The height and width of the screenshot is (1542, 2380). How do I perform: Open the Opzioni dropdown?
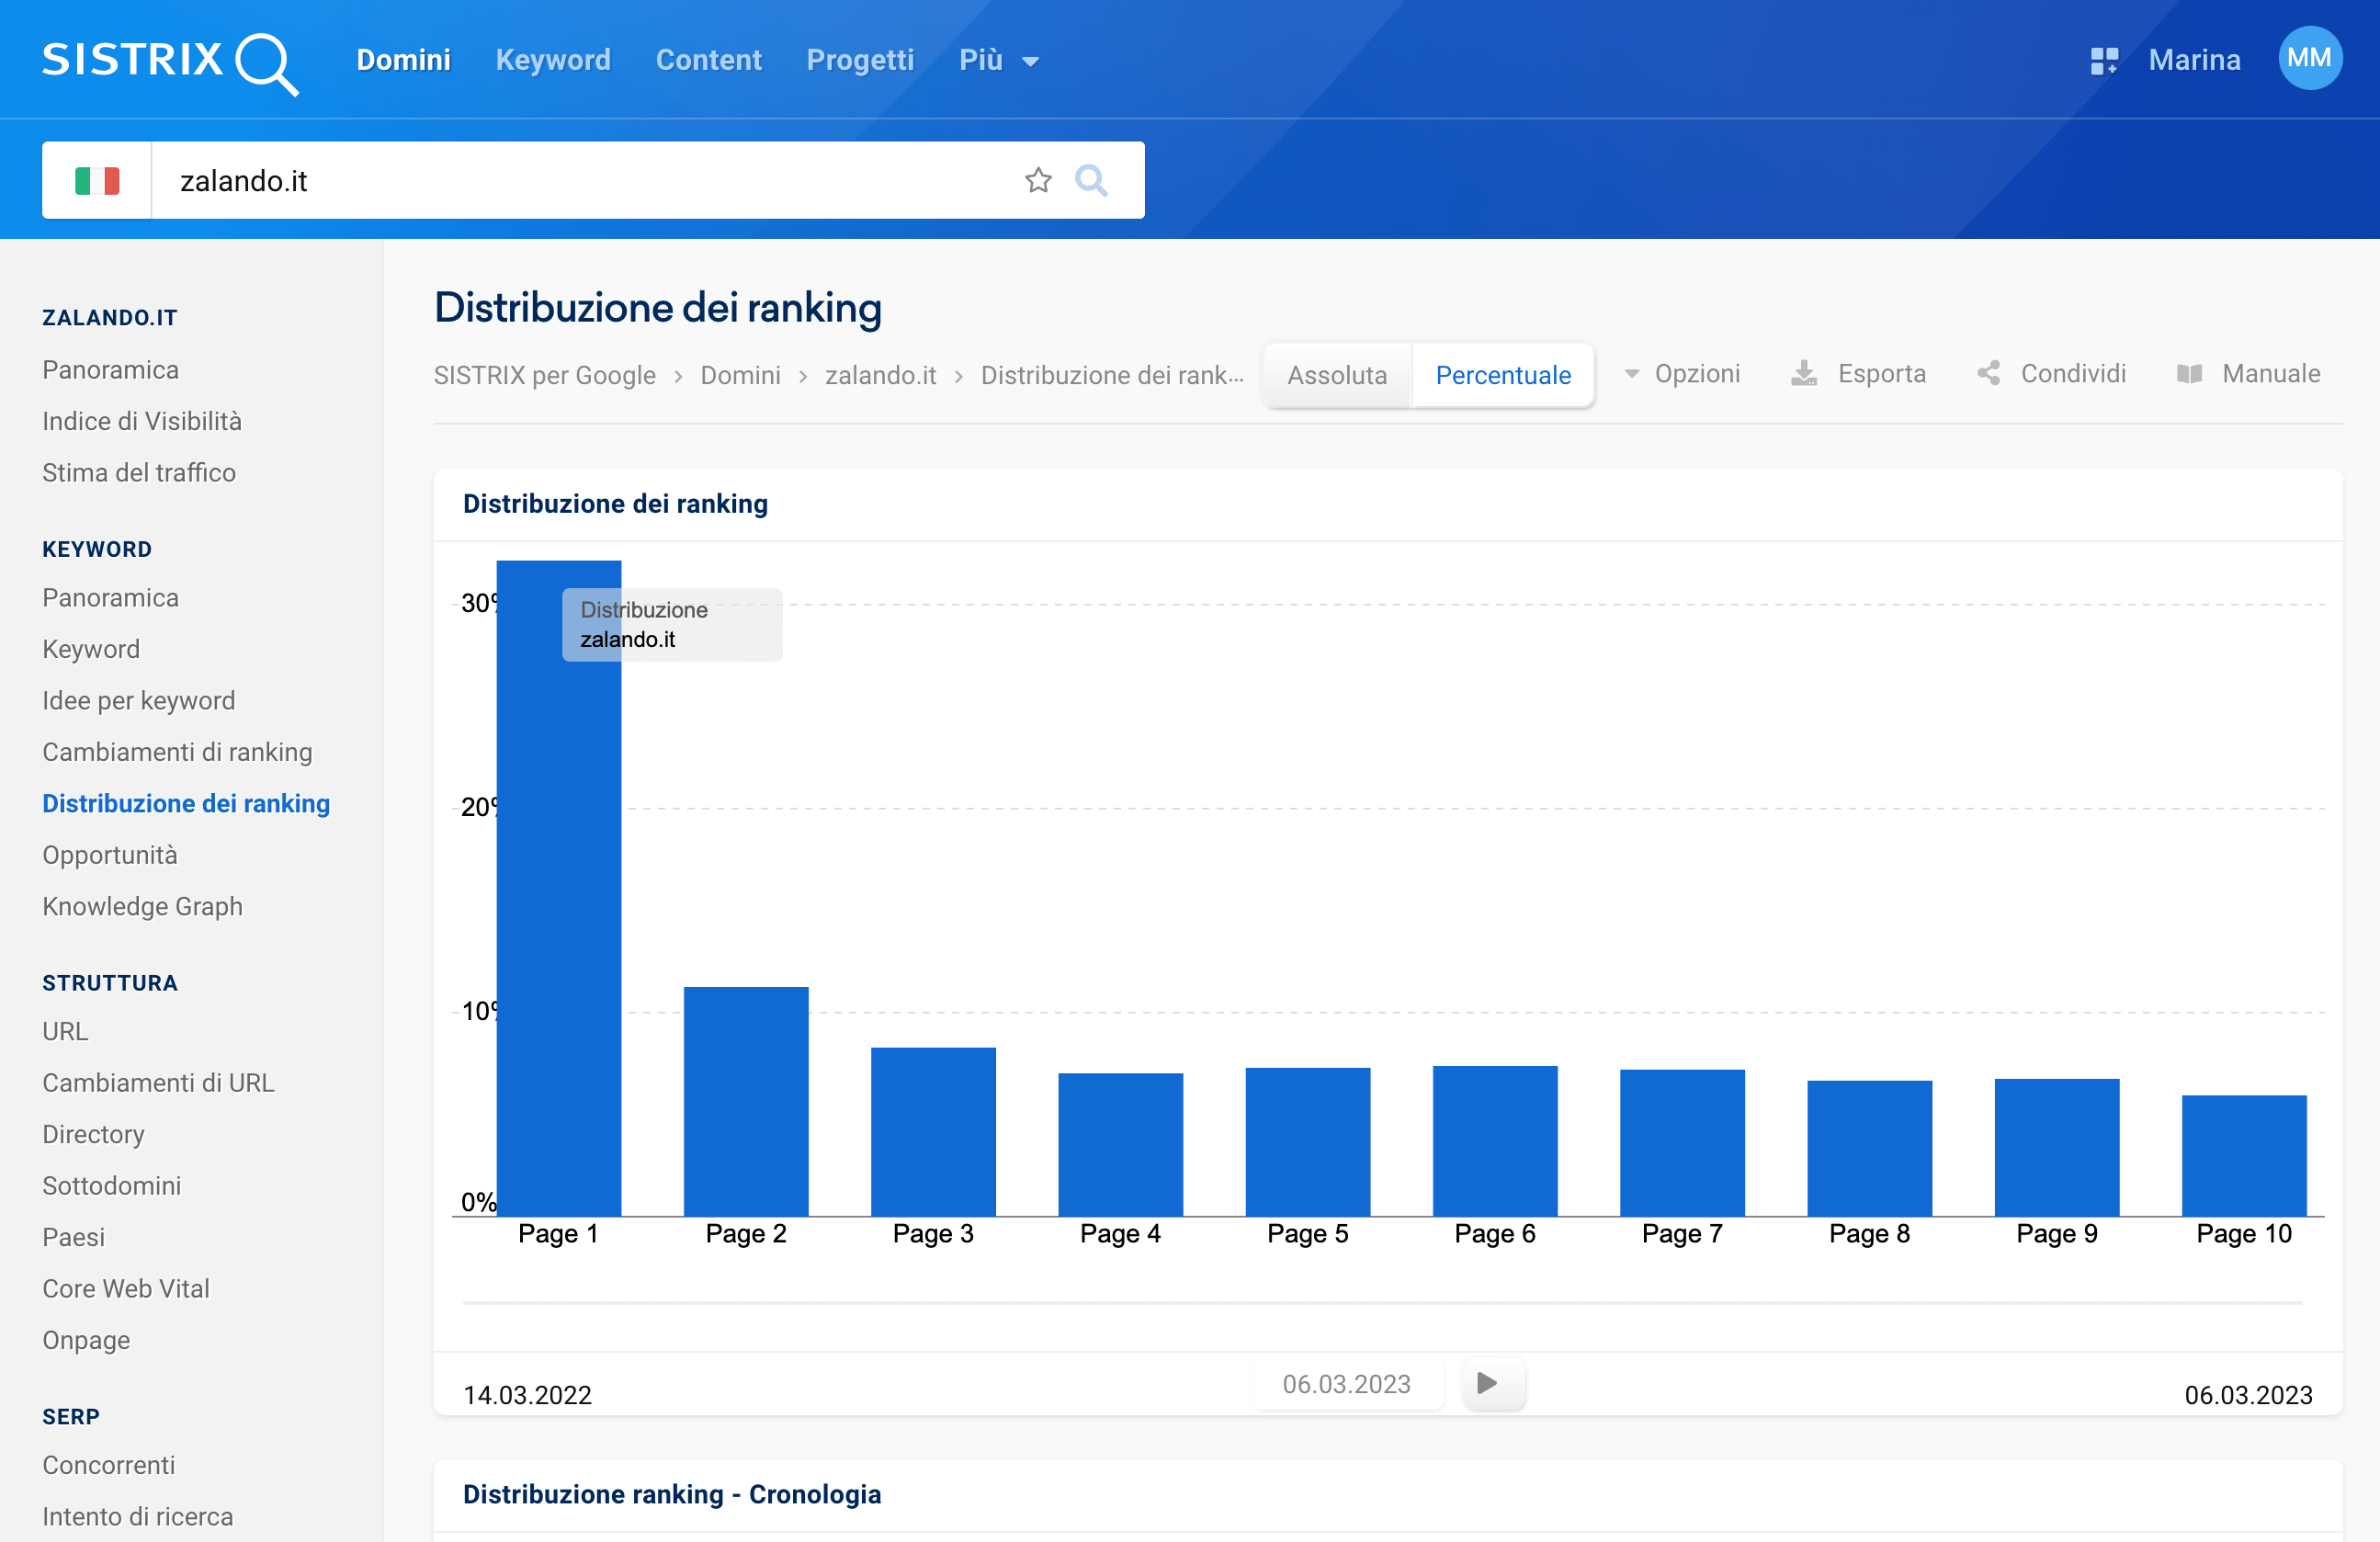(x=1682, y=374)
